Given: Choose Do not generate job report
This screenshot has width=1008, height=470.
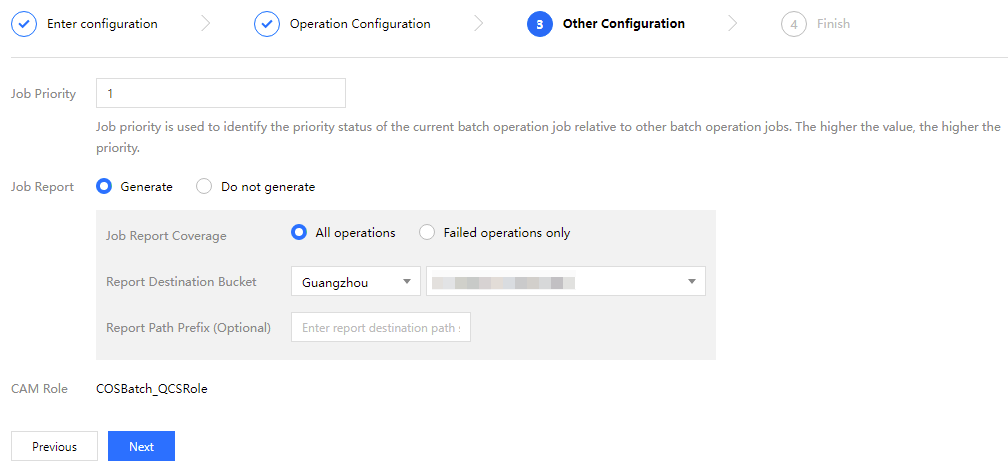Looking at the screenshot, I should [x=204, y=186].
